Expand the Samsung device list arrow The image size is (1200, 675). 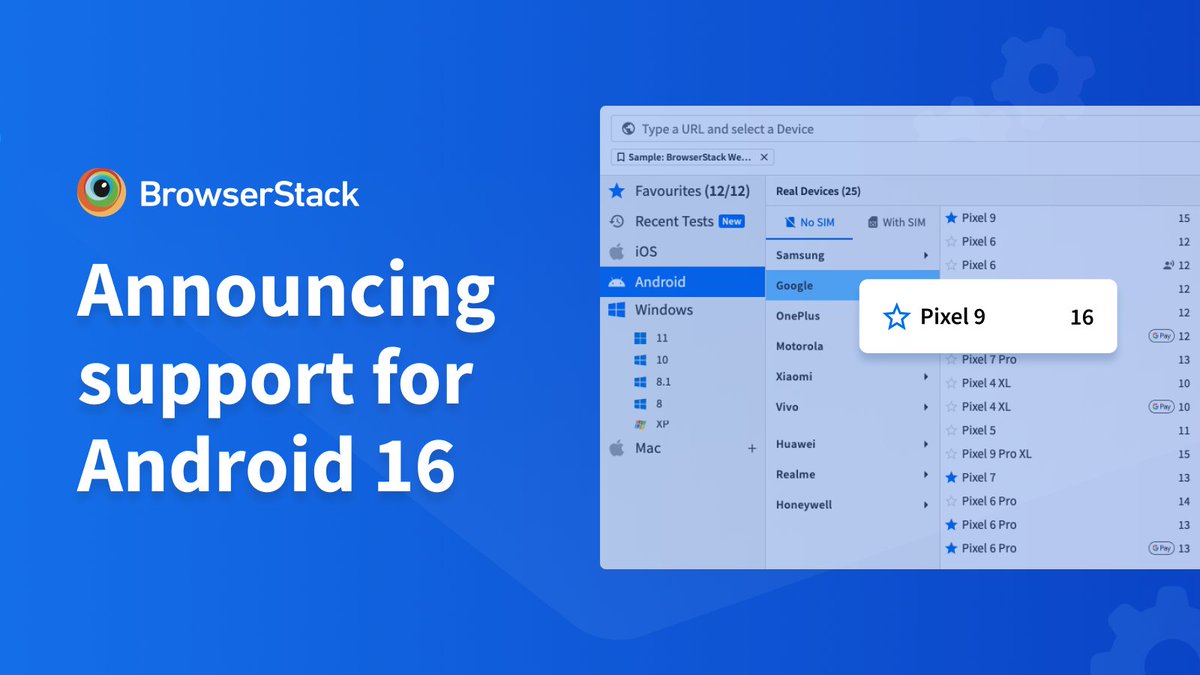click(926, 256)
